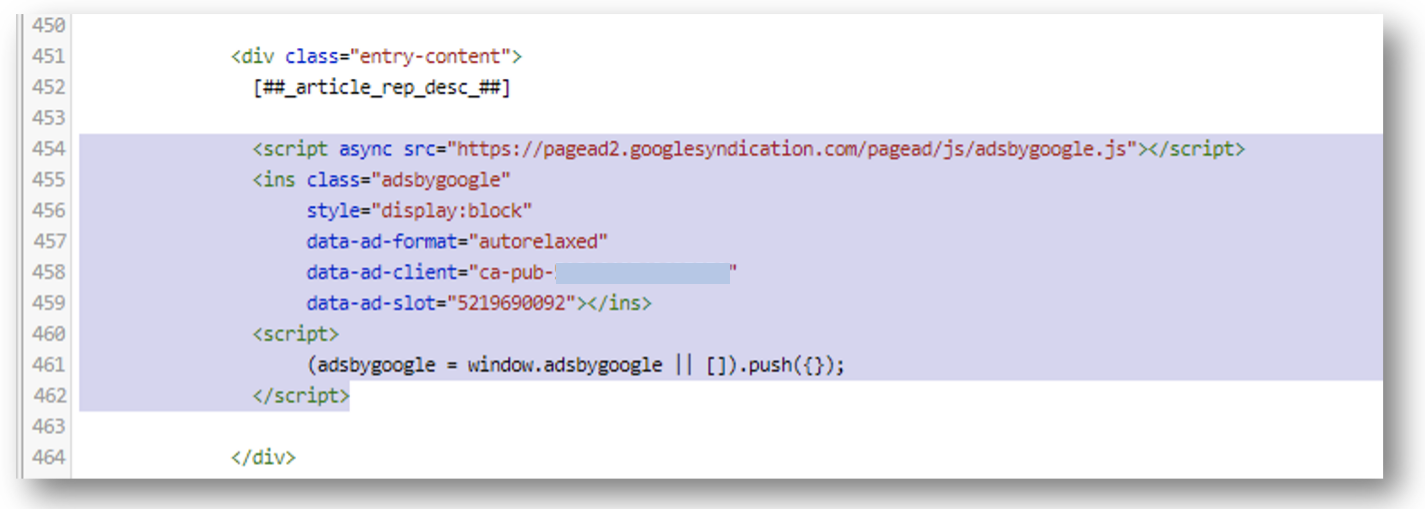
Task: Click line number 456 in the gutter
Action: click(x=48, y=211)
